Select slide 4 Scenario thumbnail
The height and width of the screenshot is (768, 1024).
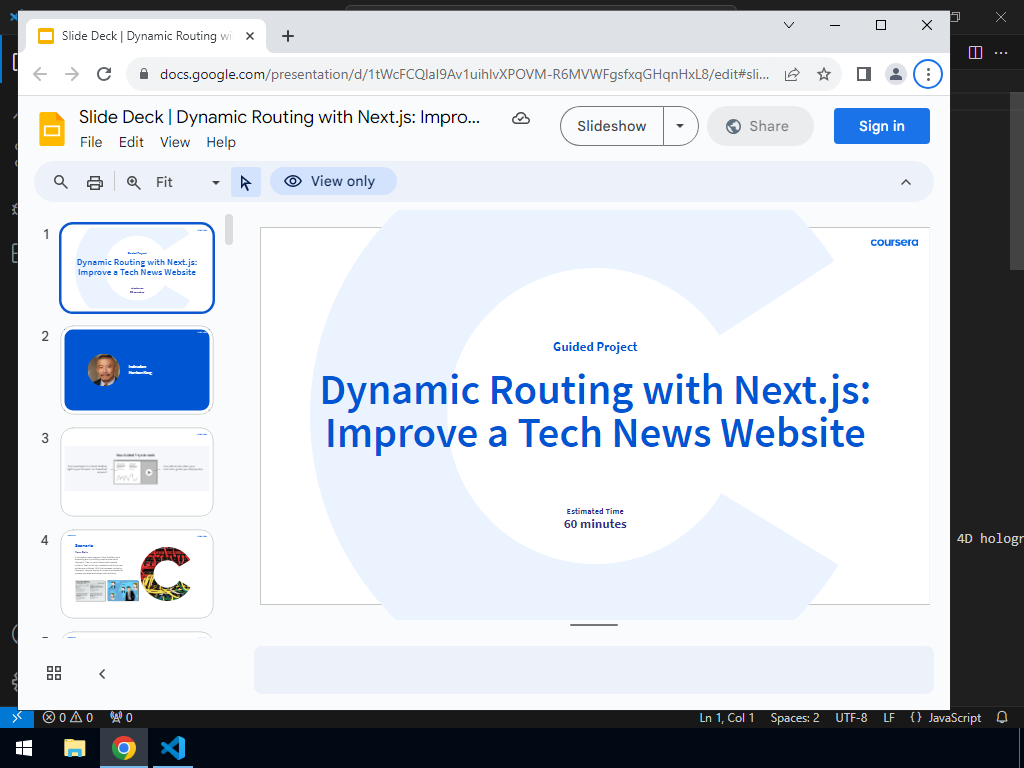(137, 573)
